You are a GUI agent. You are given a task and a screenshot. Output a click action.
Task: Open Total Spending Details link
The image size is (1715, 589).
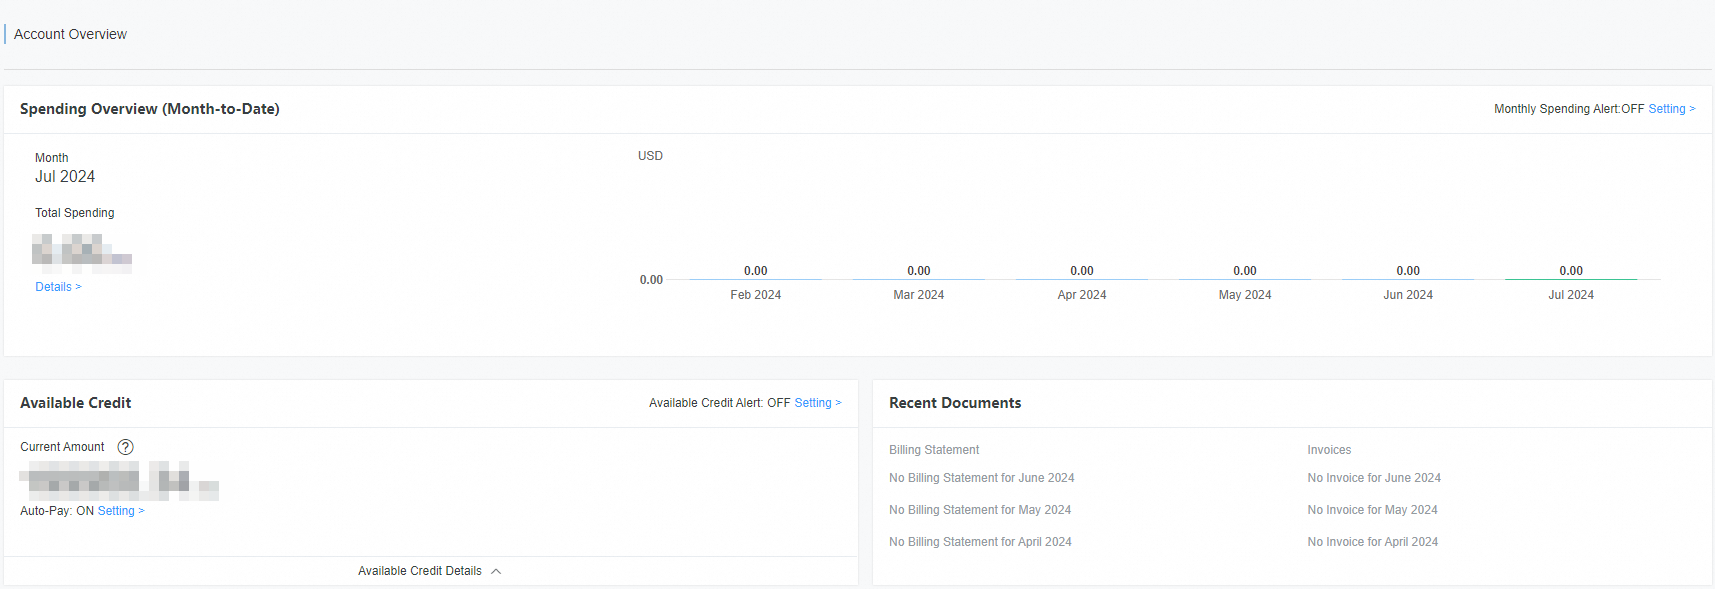[58, 287]
